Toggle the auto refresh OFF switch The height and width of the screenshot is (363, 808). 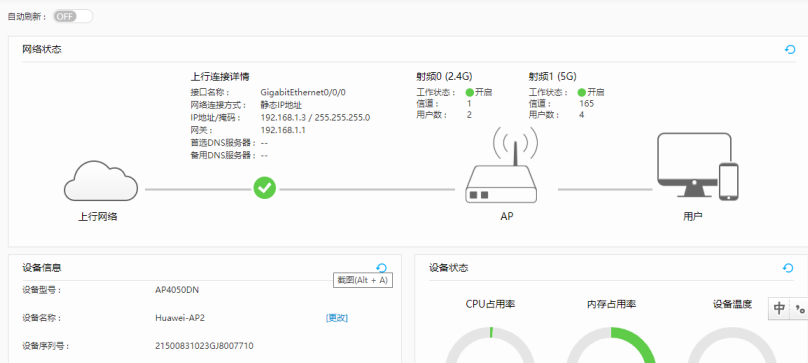coord(73,16)
